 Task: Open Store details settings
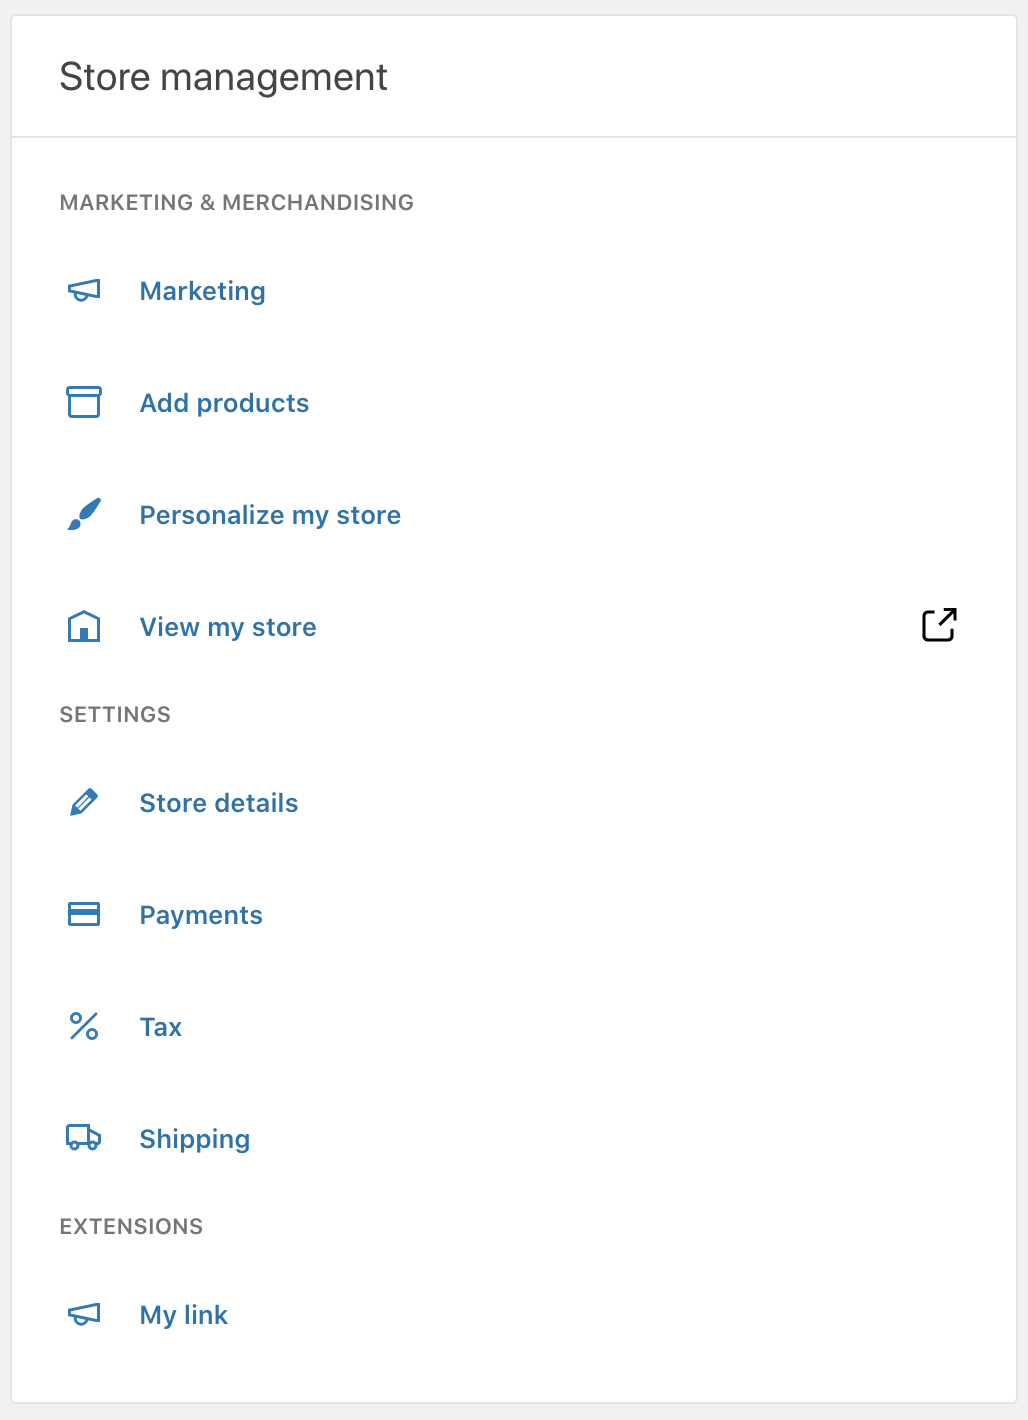[219, 803]
